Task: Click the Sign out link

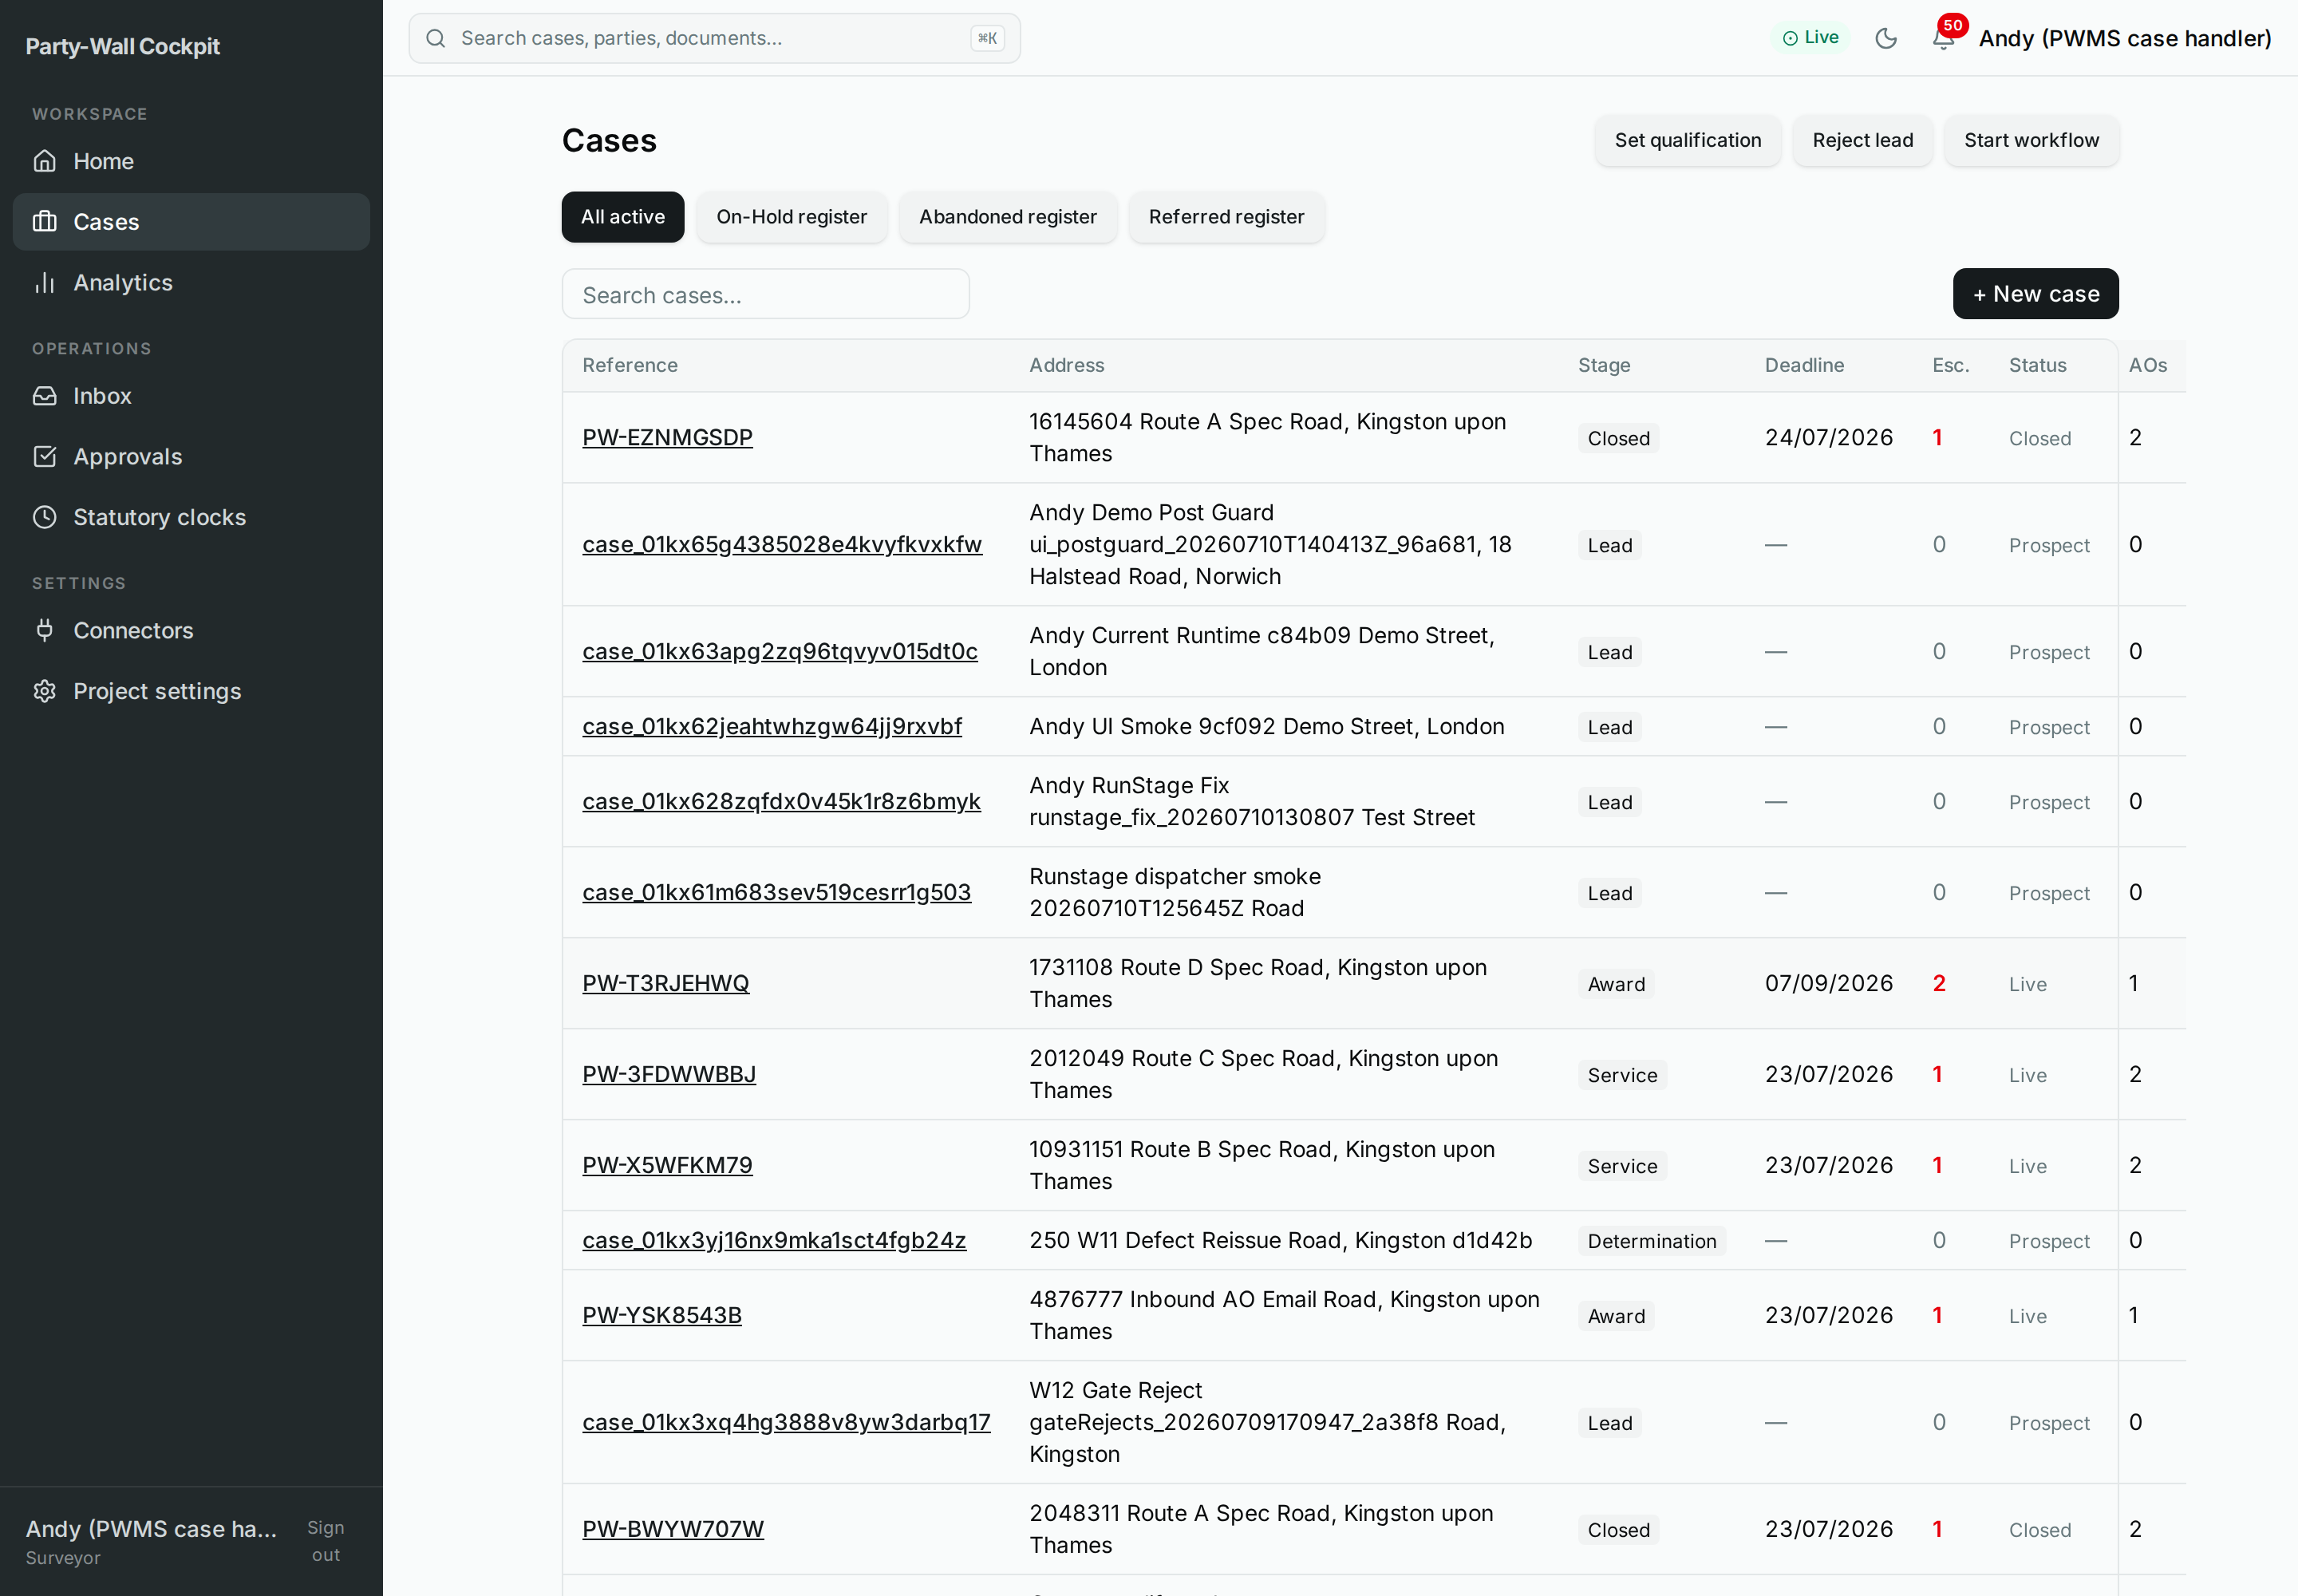Action: [x=326, y=1541]
